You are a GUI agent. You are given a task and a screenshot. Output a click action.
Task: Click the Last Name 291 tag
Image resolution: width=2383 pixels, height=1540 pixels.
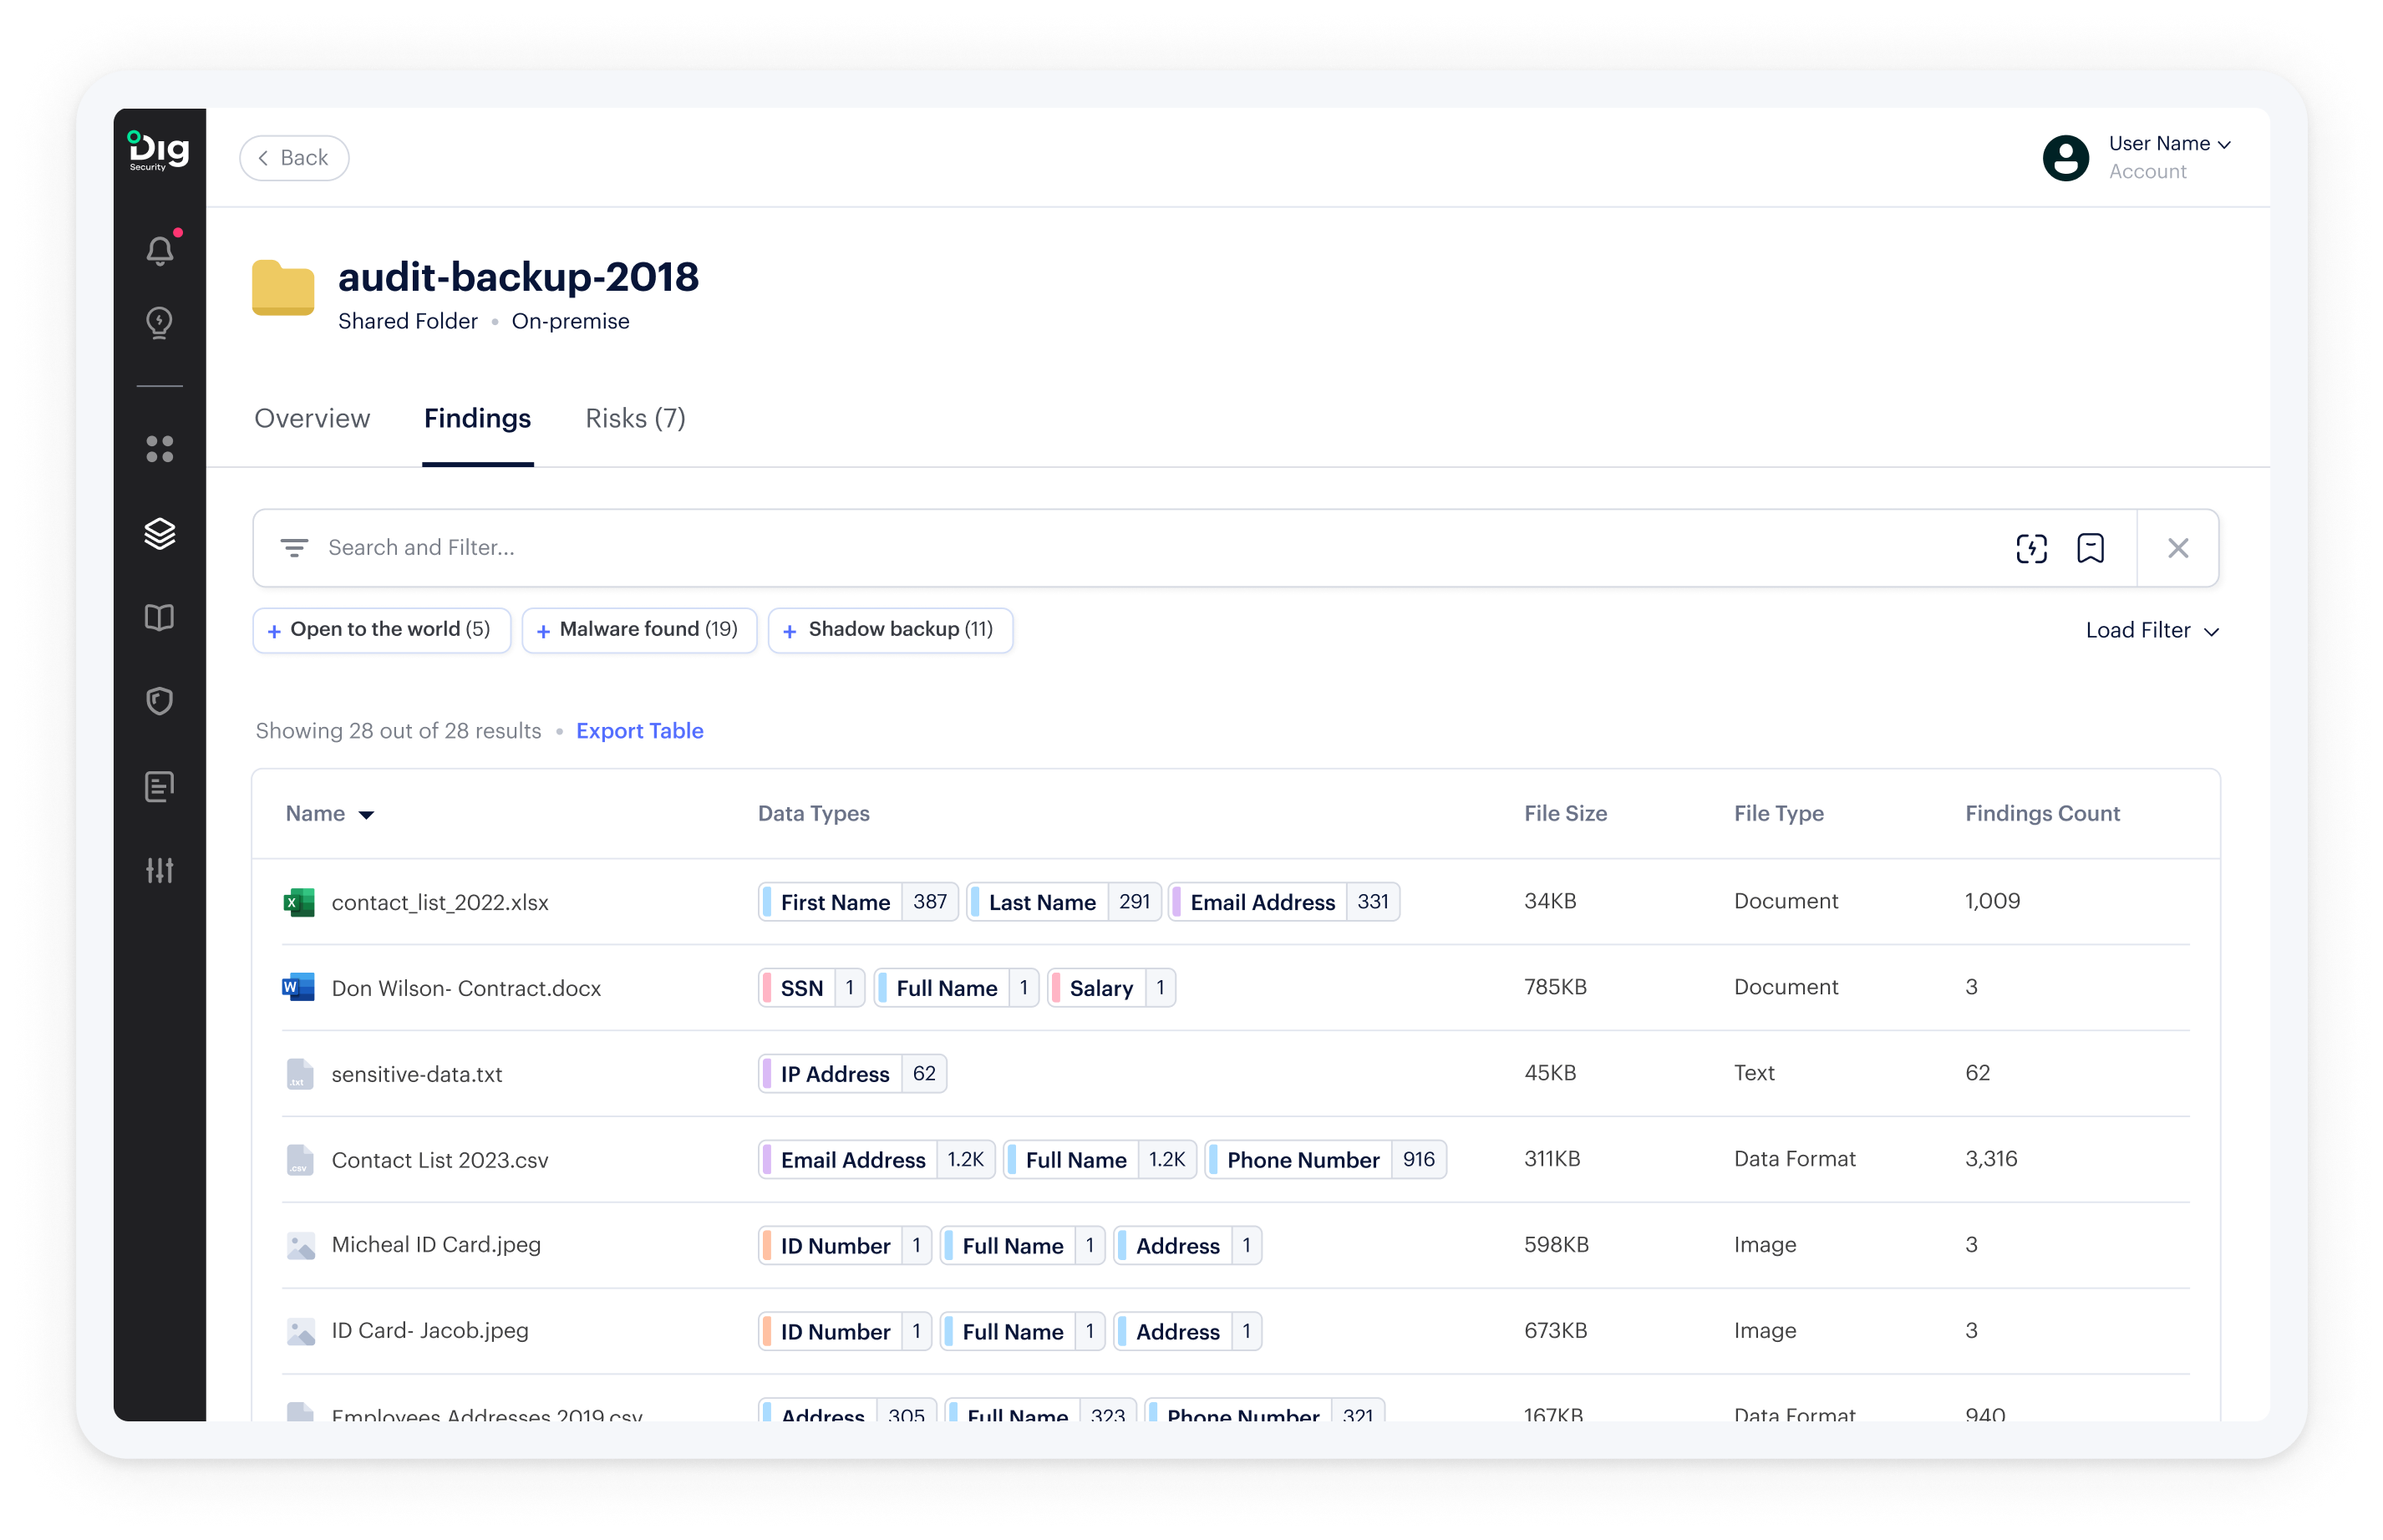point(1064,902)
